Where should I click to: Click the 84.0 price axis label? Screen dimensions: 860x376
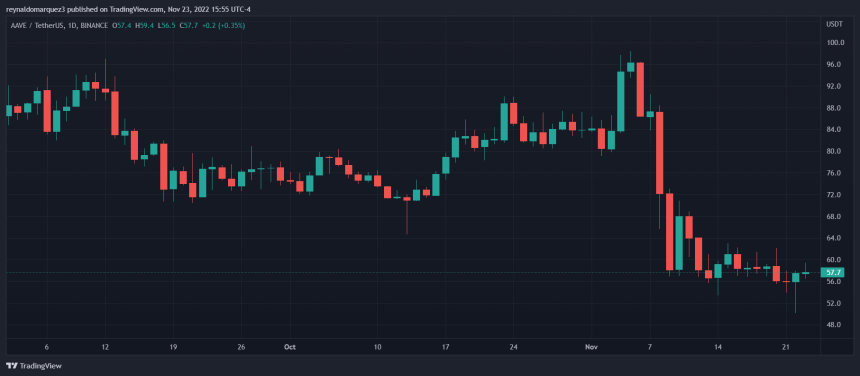(x=834, y=130)
